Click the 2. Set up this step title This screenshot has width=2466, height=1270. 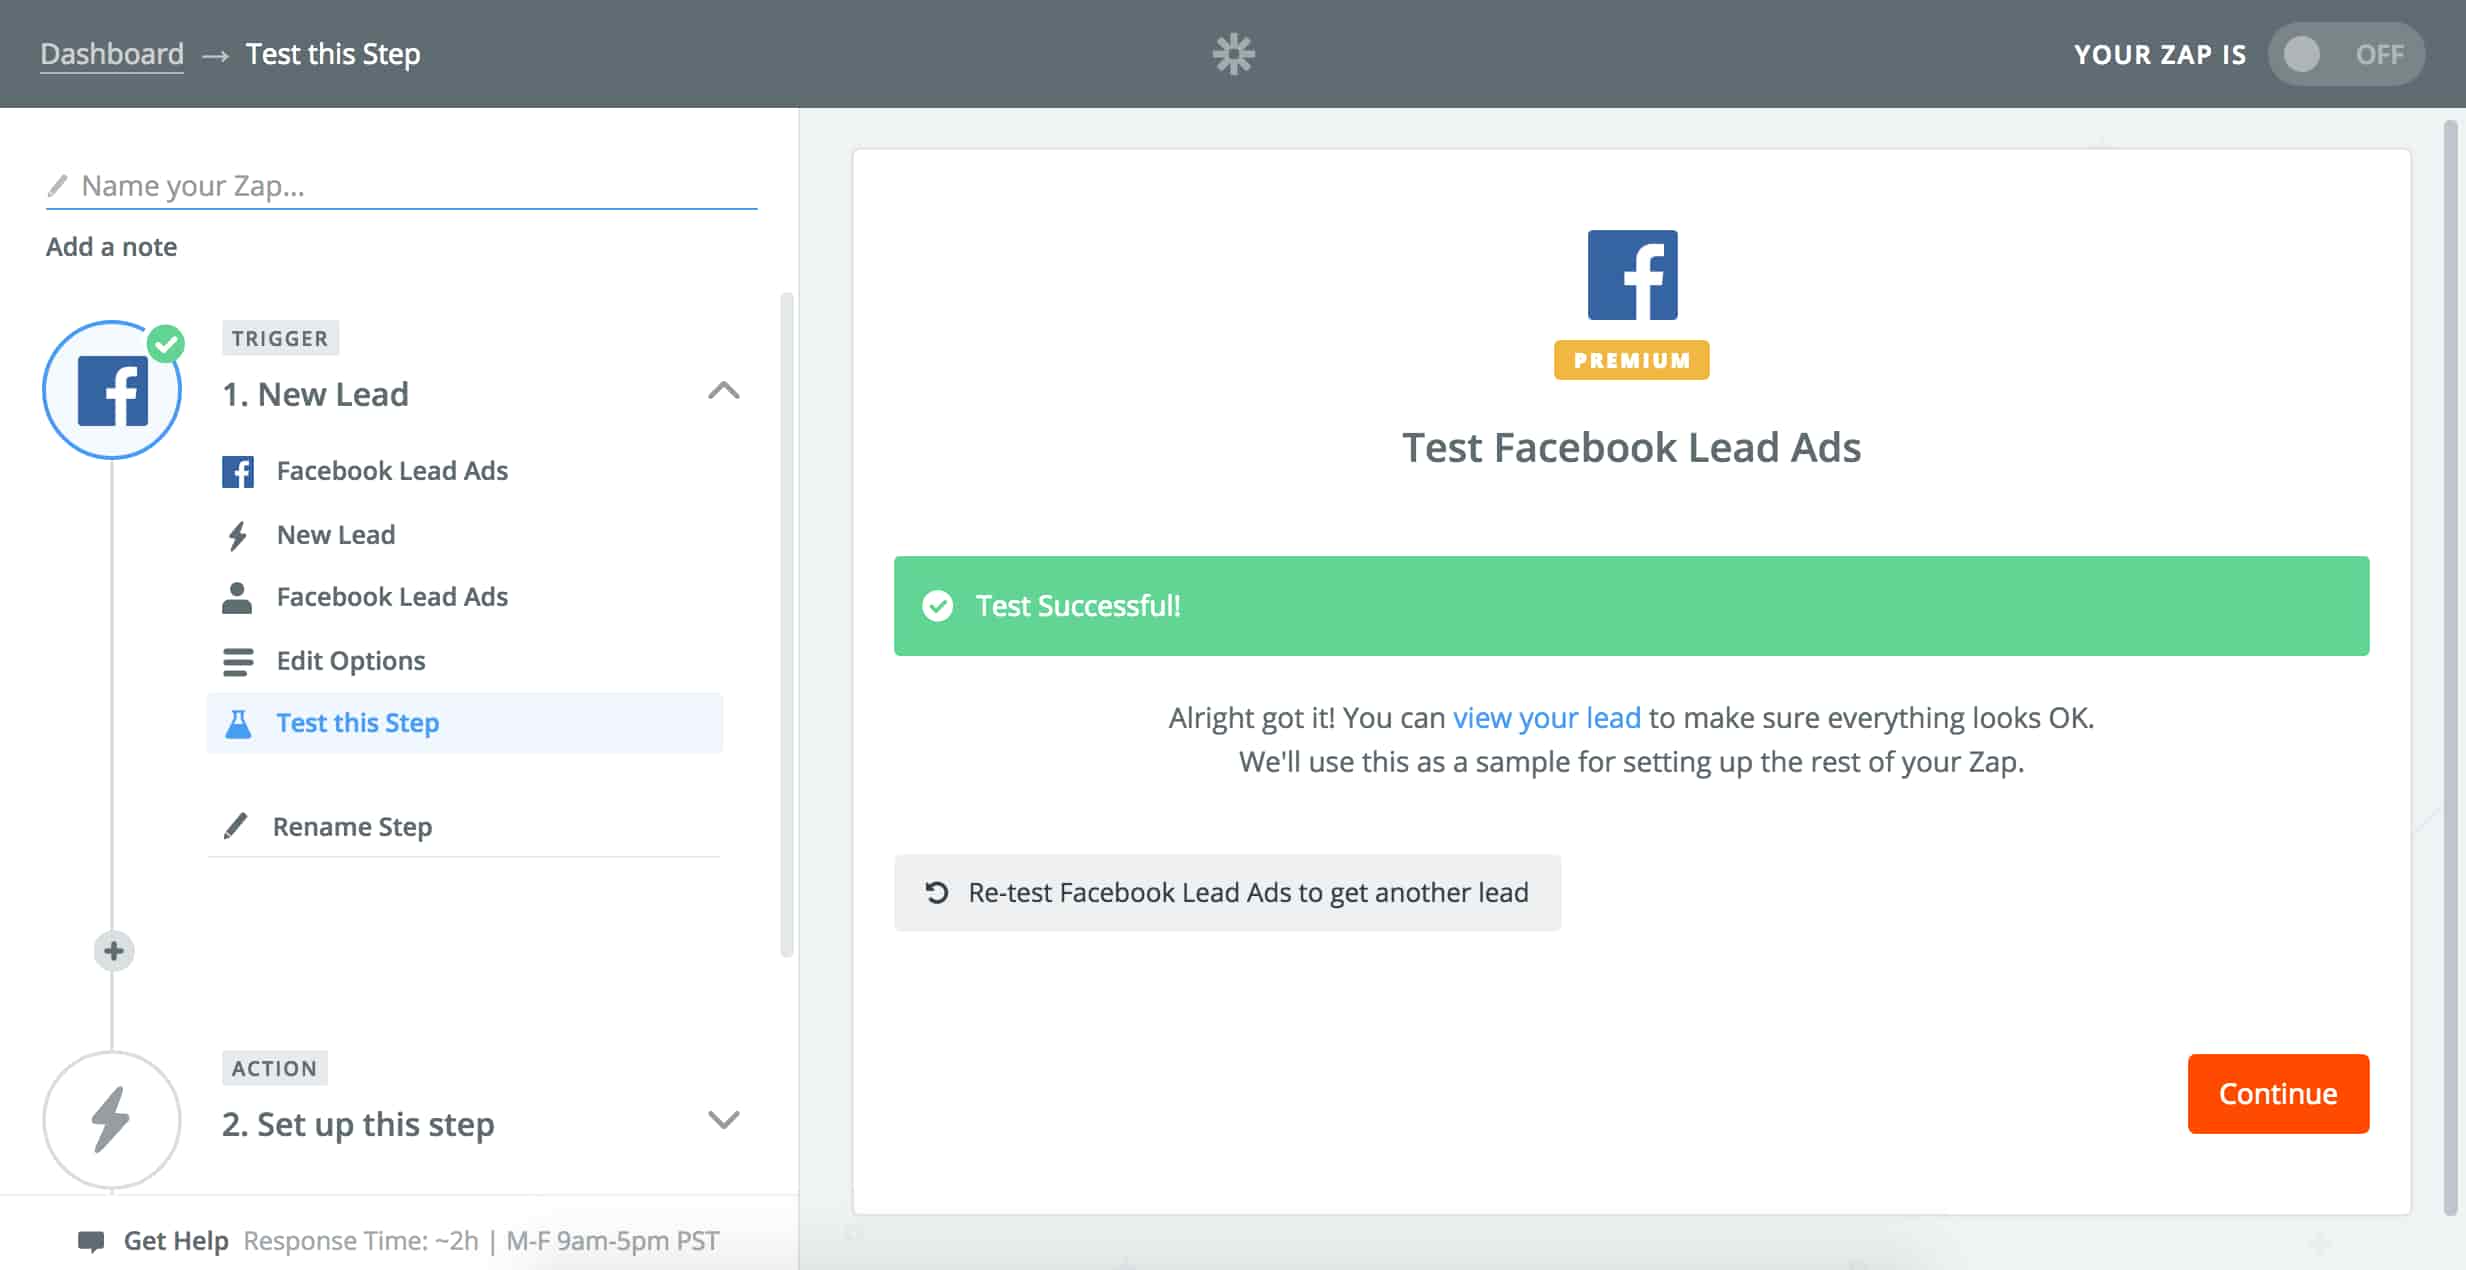click(358, 1124)
